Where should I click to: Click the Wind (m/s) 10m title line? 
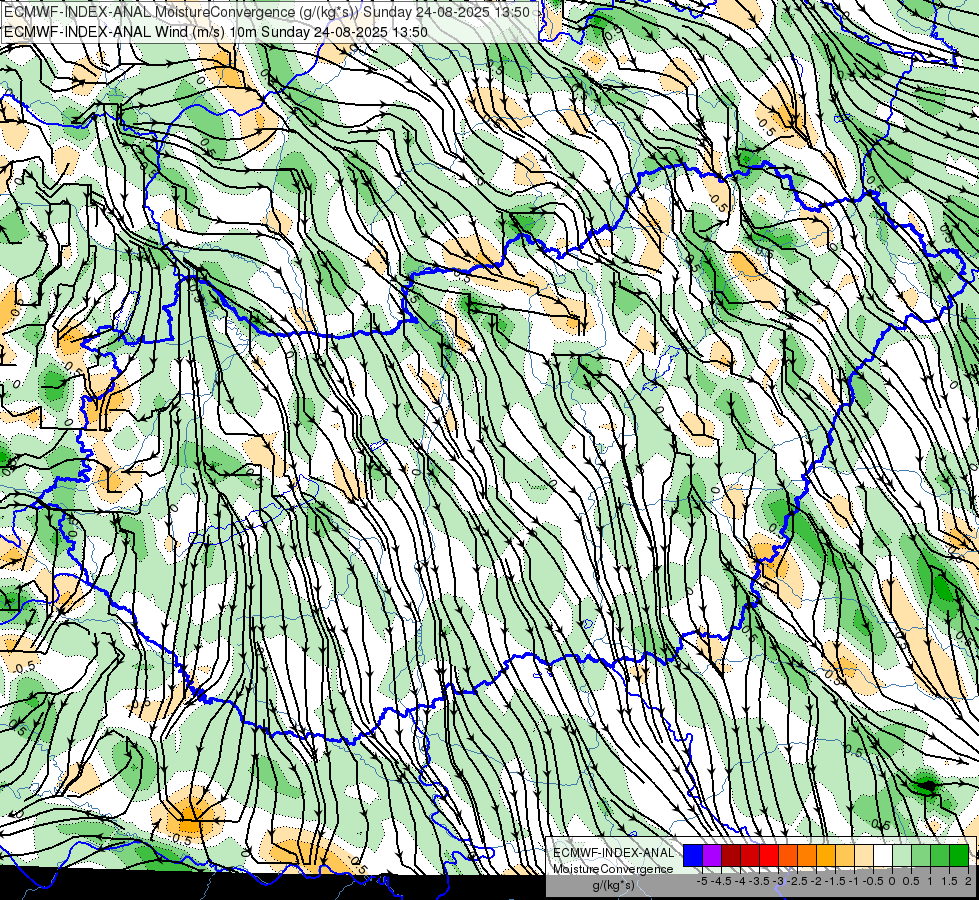216,31
